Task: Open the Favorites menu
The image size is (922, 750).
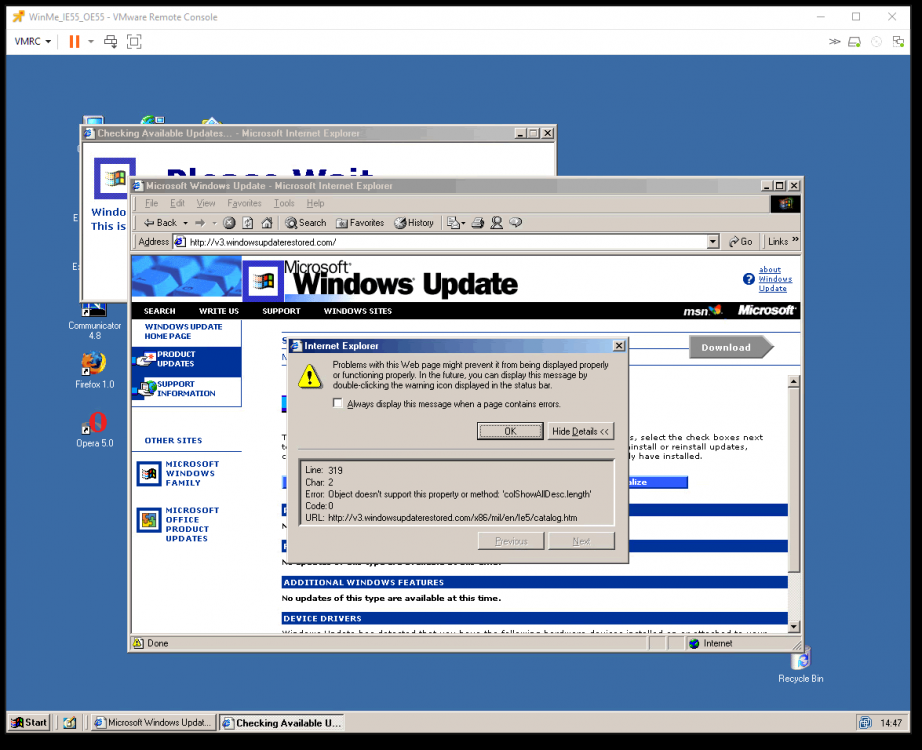Action: (x=244, y=203)
